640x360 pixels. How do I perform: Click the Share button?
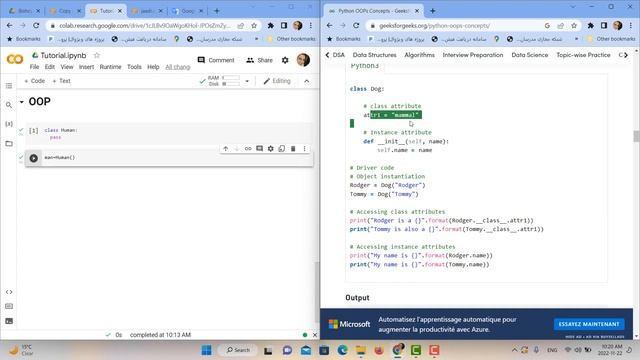click(260, 60)
